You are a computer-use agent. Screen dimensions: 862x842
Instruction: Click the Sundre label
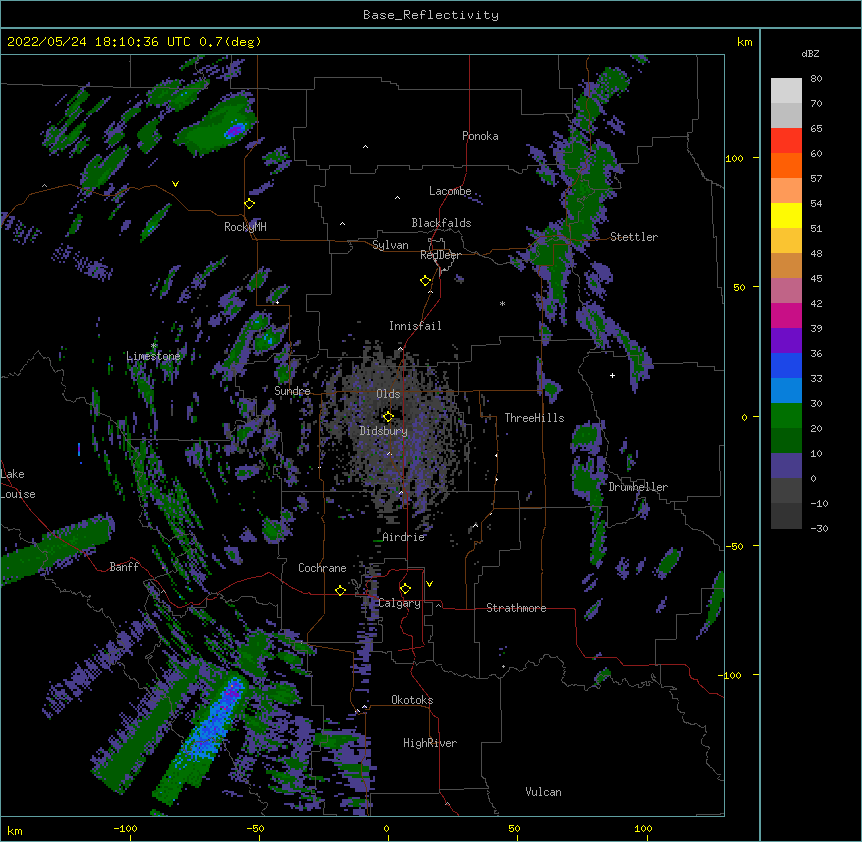(x=292, y=391)
